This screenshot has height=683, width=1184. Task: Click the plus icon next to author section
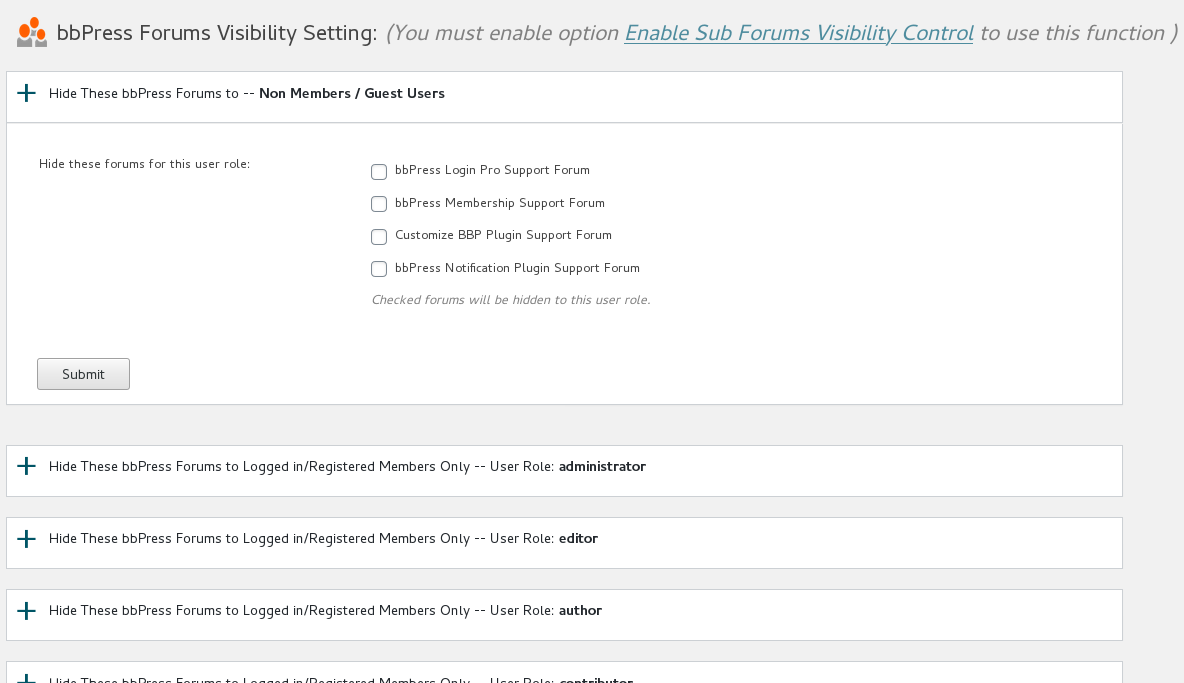(25, 610)
